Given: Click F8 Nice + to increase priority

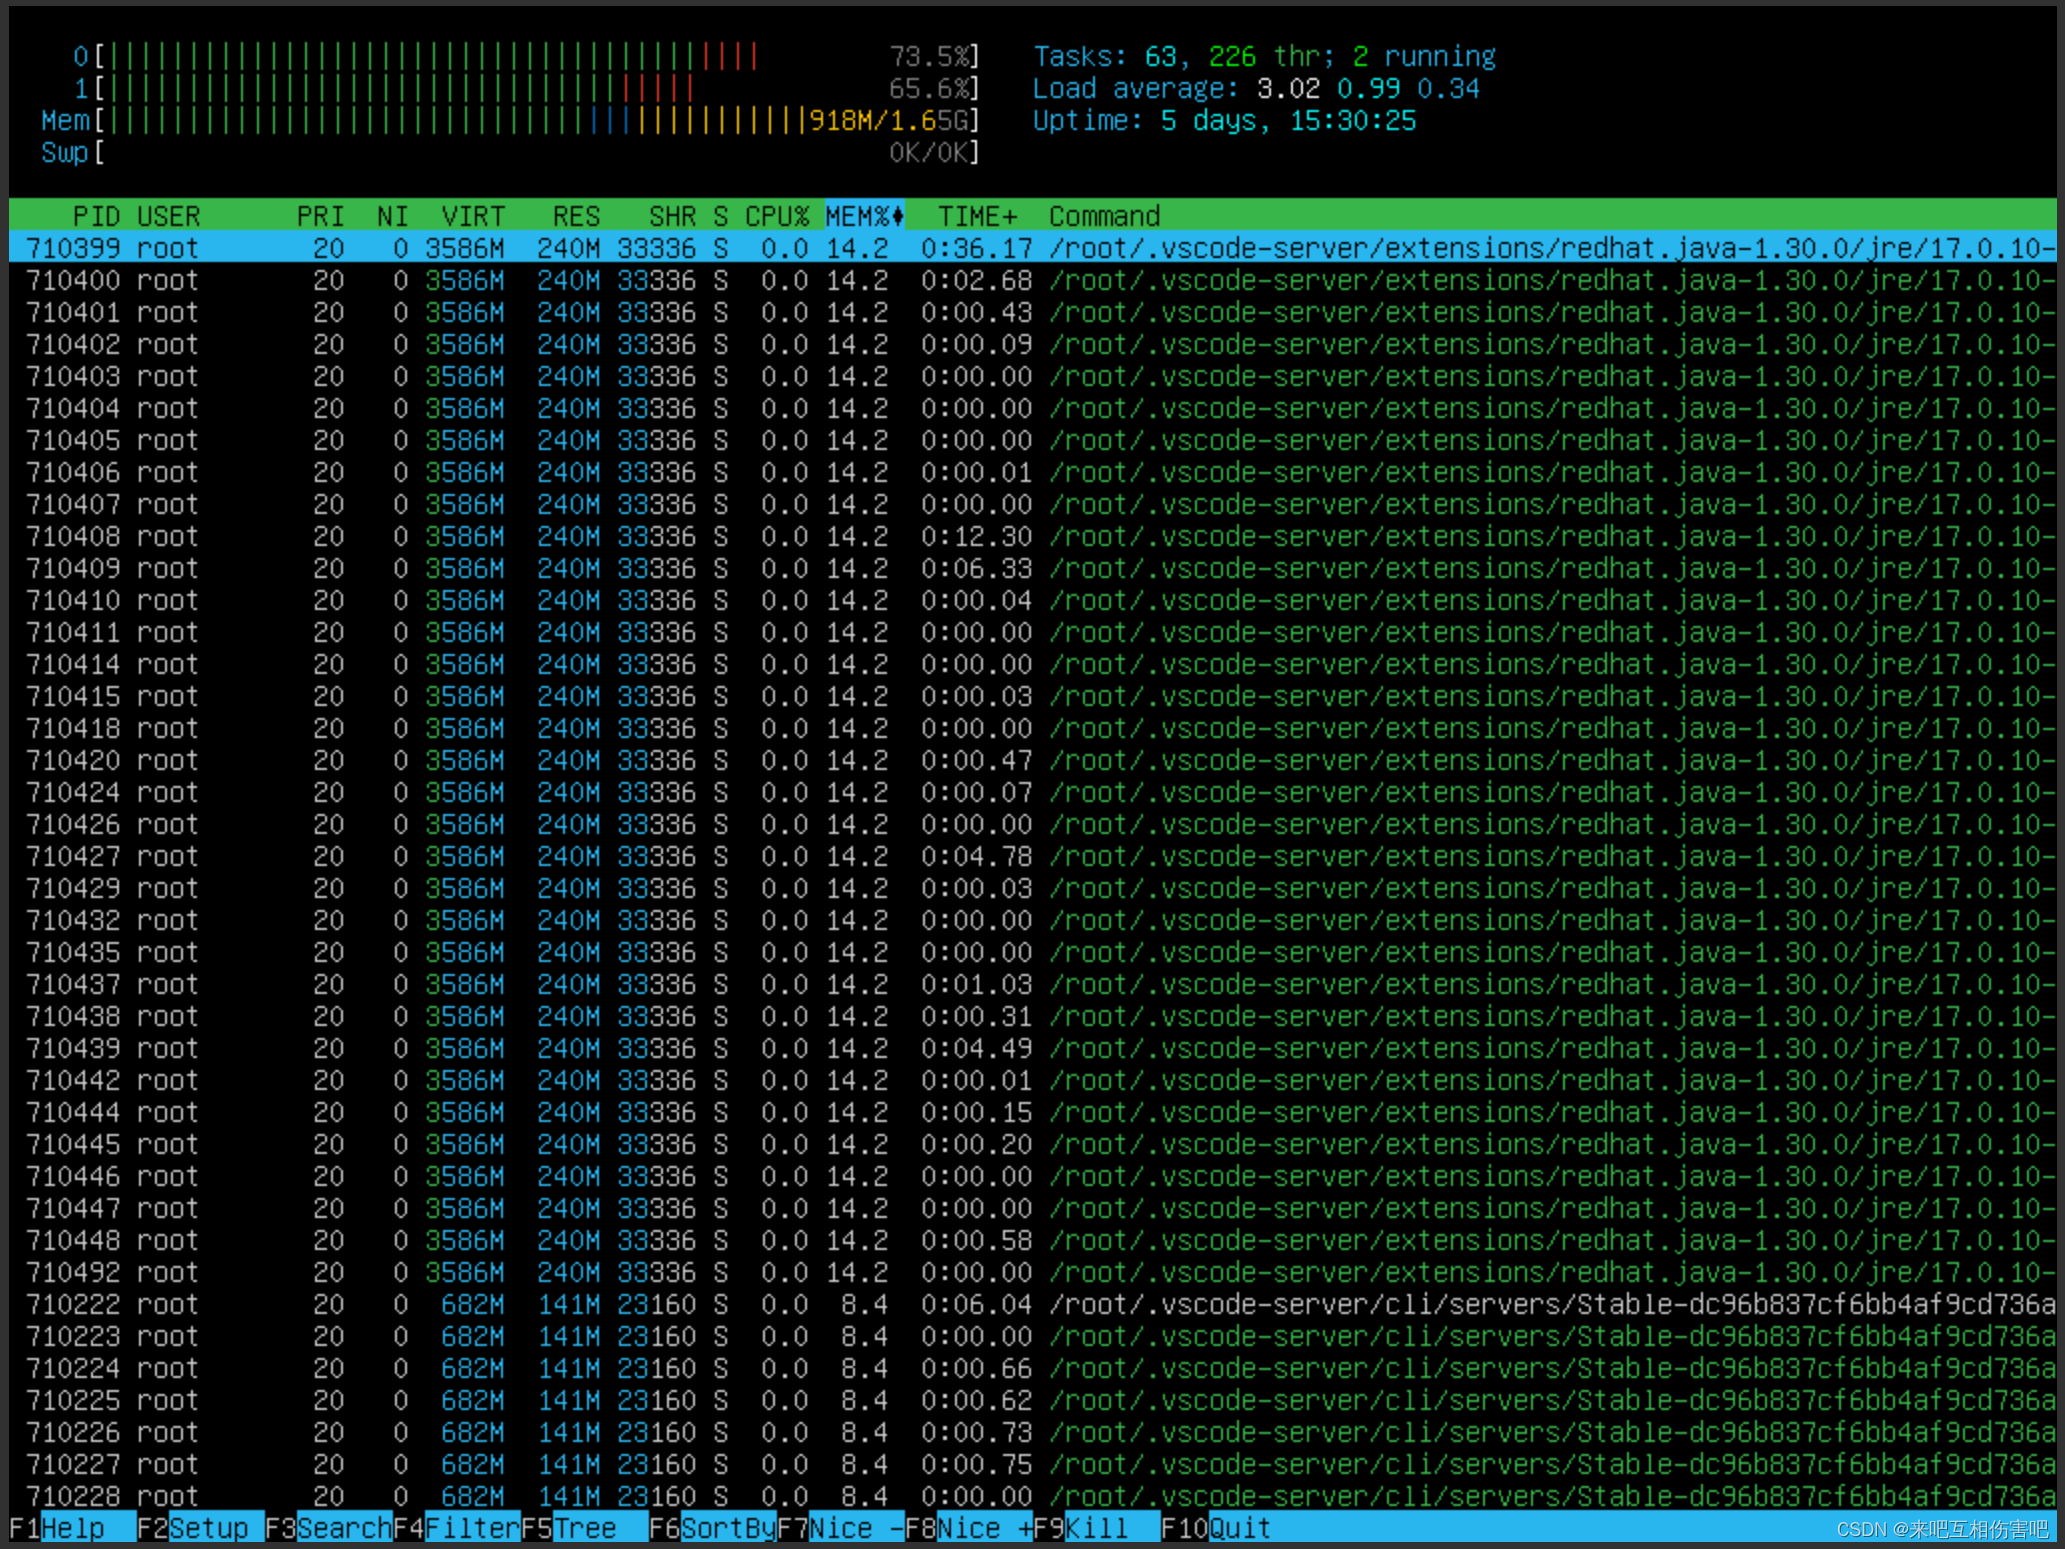Looking at the screenshot, I should (983, 1528).
